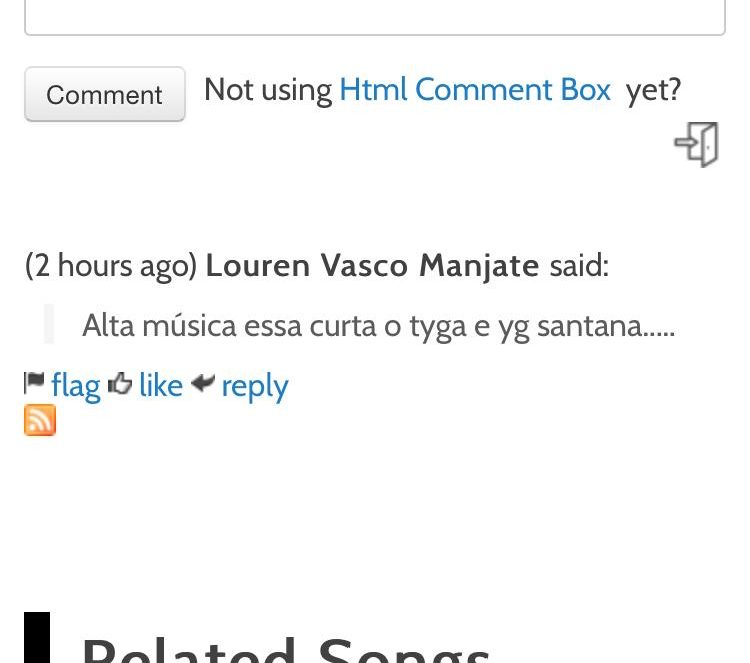Click the black bar beside Related Songs
Image resolution: width=750 pixels, height=663 pixels.
(37, 637)
